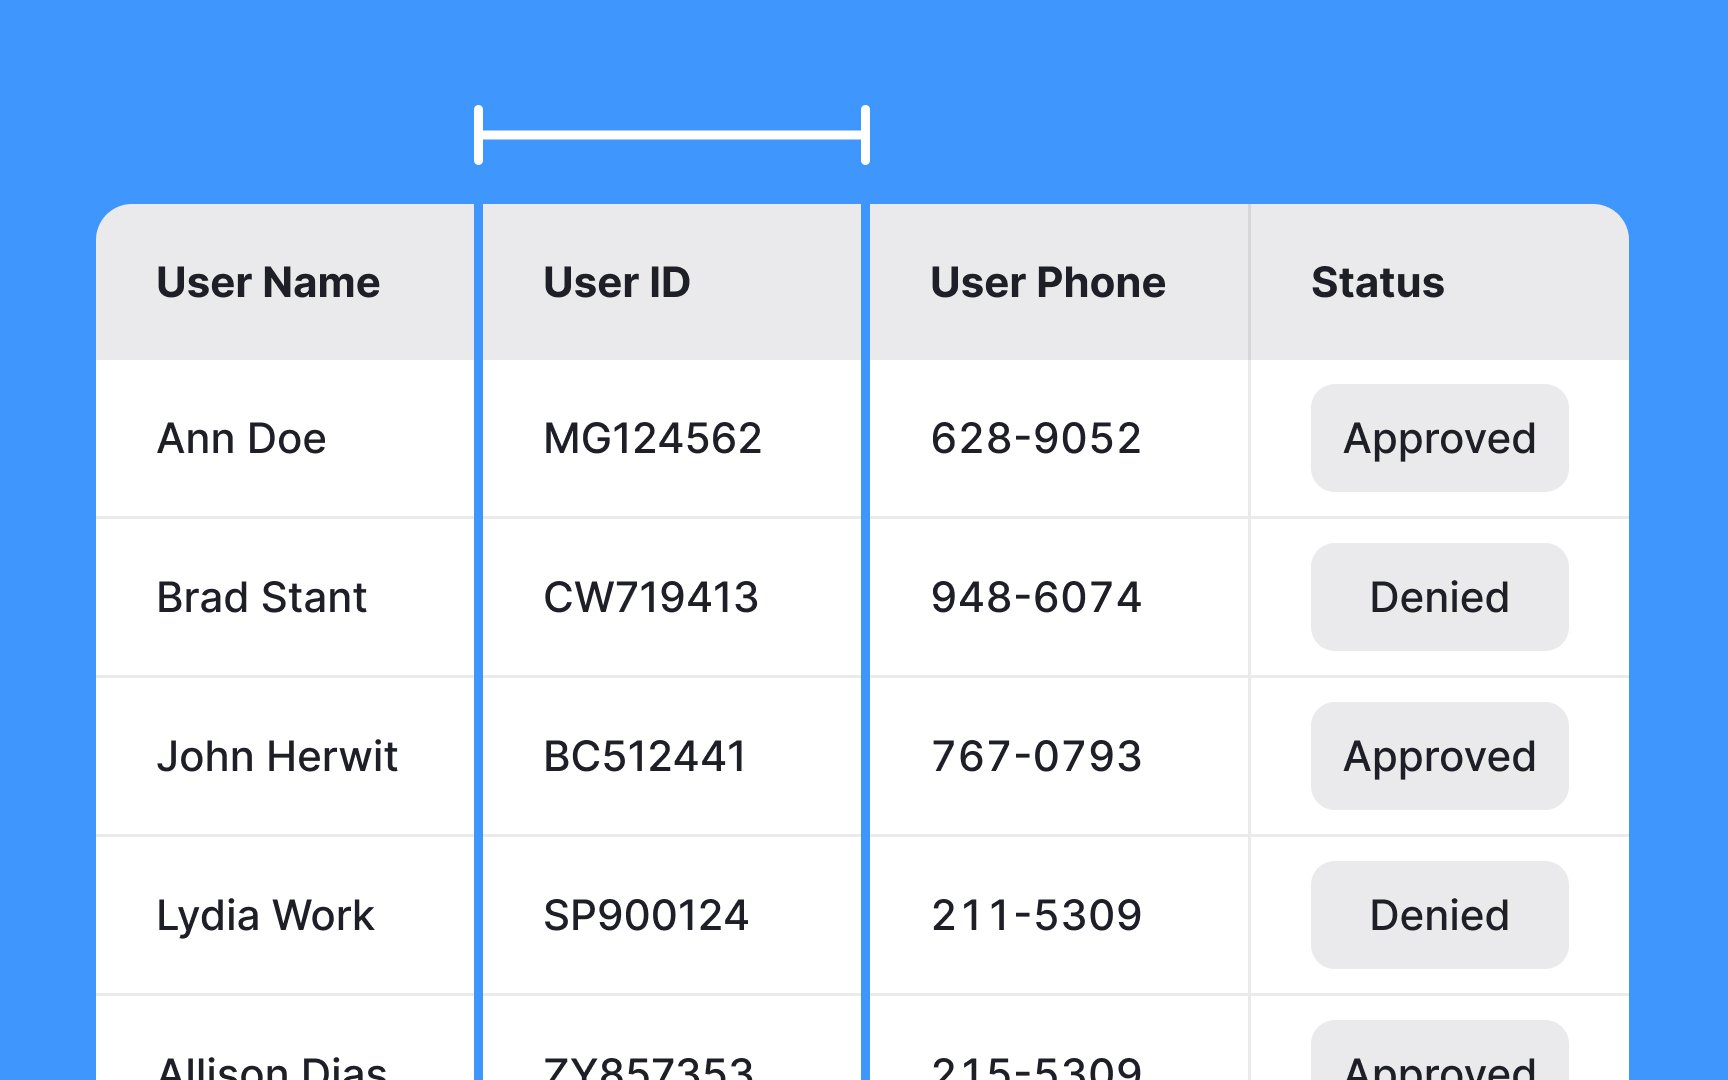Select the Ann Doe name cell
This screenshot has height=1080, width=1728.
242,439
